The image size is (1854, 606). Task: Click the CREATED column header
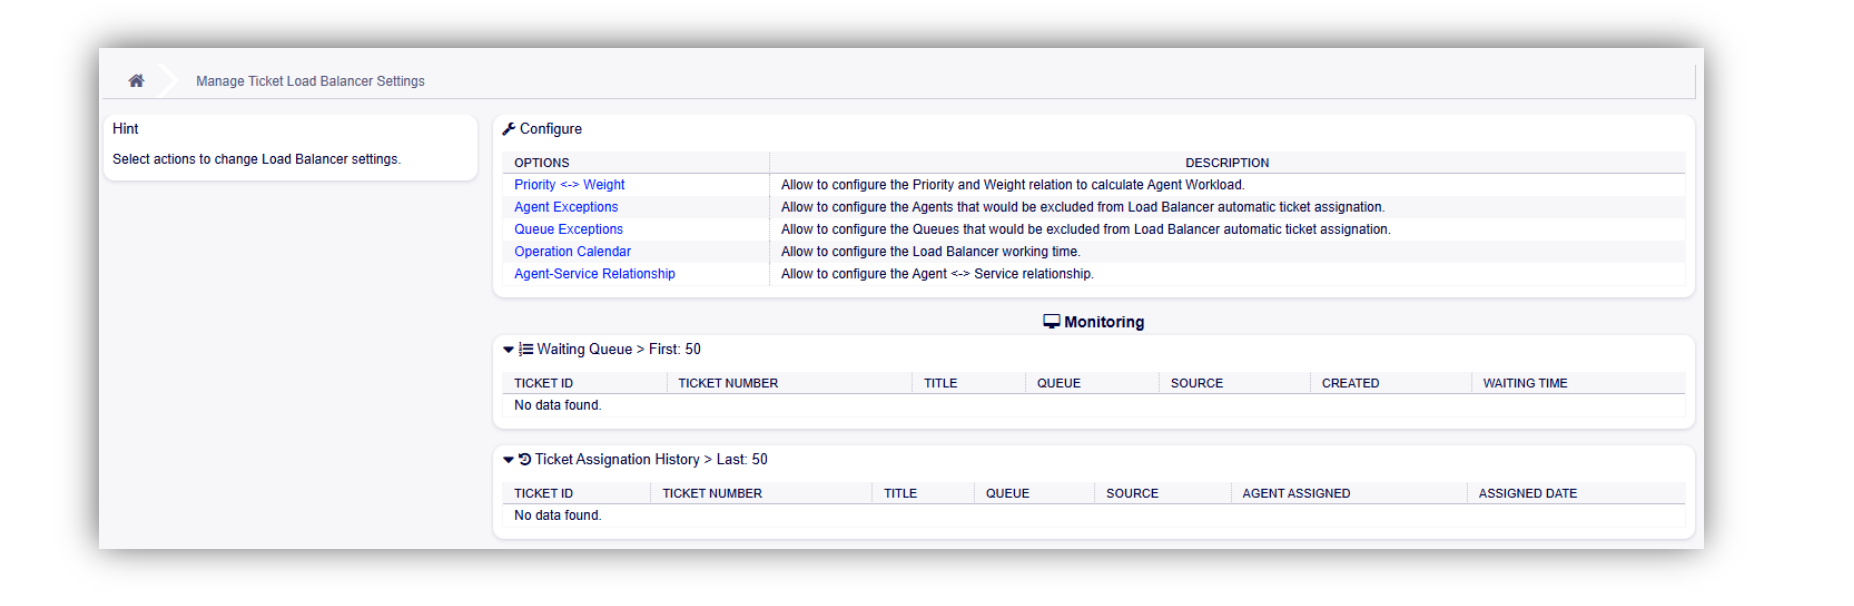pyautogui.click(x=1350, y=383)
